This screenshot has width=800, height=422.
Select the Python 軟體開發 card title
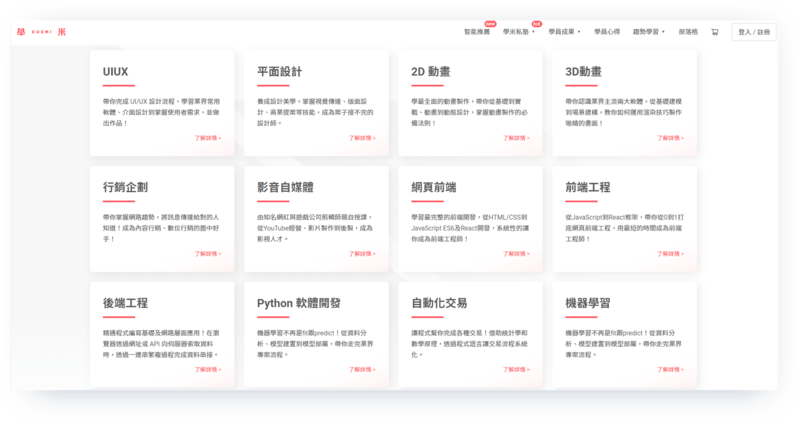coord(299,303)
